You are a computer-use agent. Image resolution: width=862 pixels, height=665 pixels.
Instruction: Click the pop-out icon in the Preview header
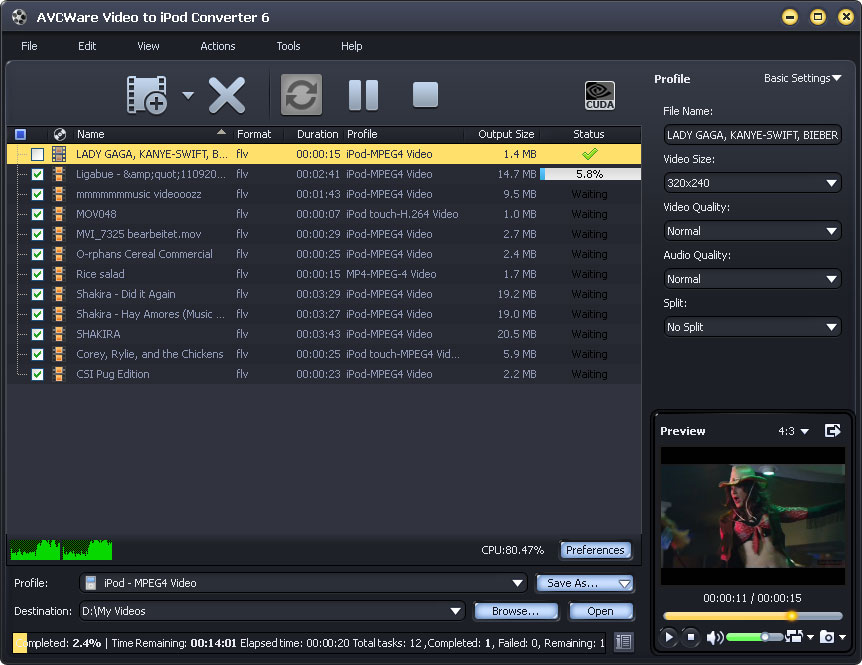point(832,431)
